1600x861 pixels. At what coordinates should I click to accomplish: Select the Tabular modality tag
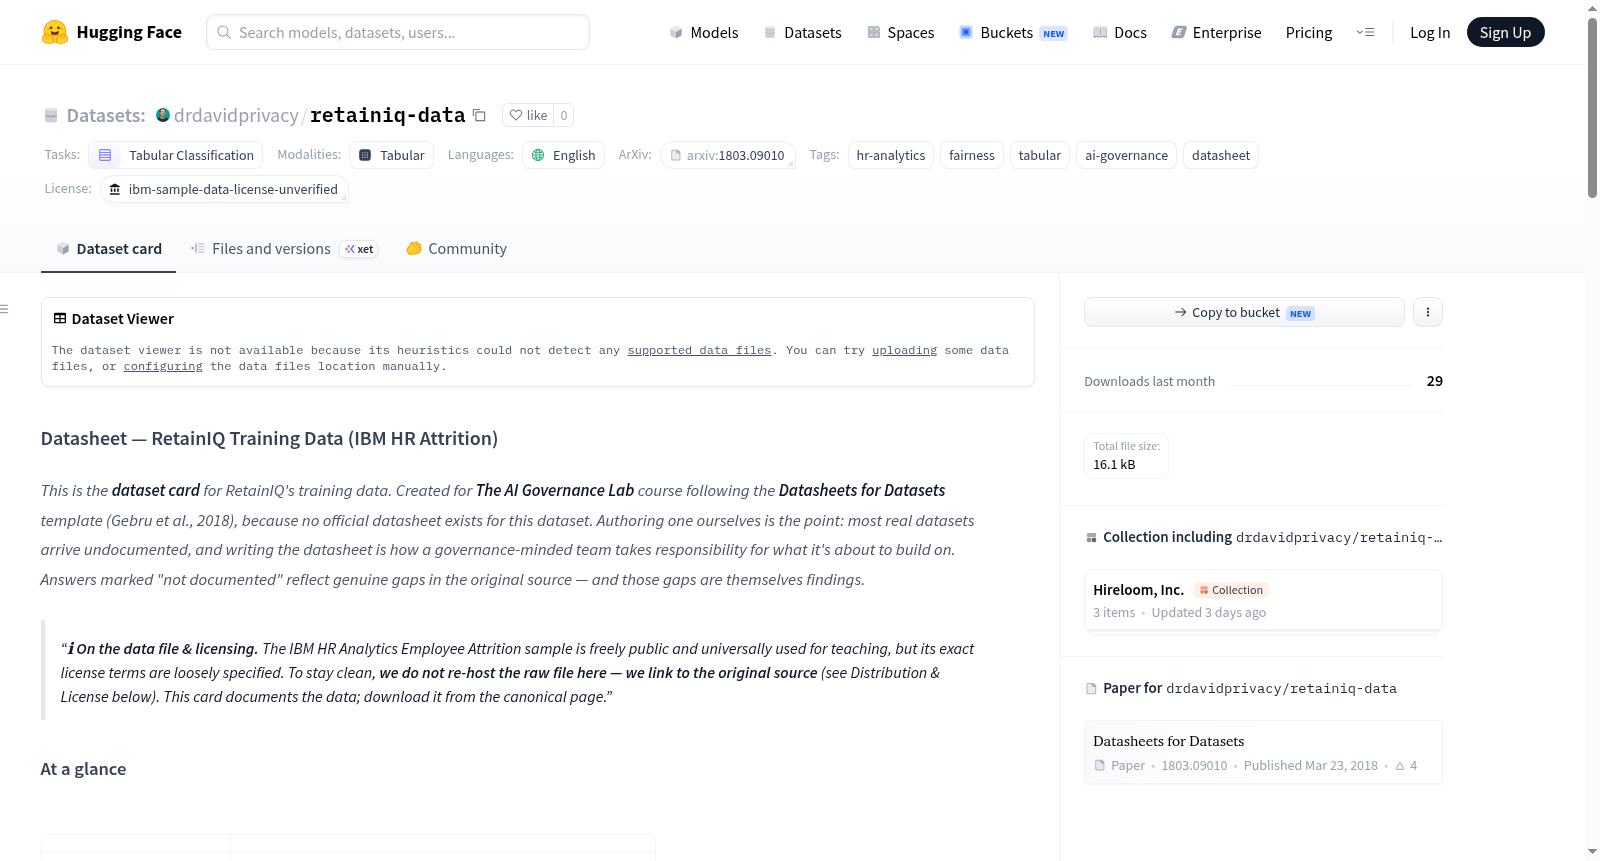(392, 155)
